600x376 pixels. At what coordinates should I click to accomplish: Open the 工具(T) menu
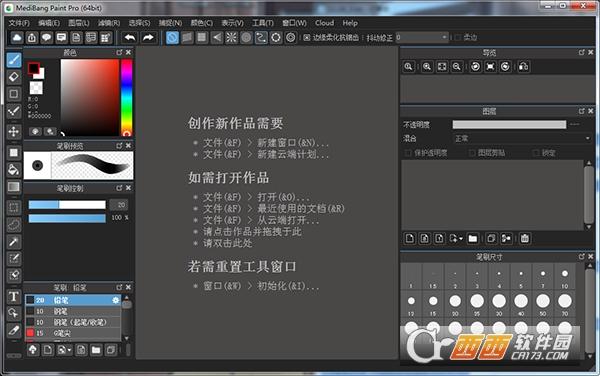click(263, 23)
